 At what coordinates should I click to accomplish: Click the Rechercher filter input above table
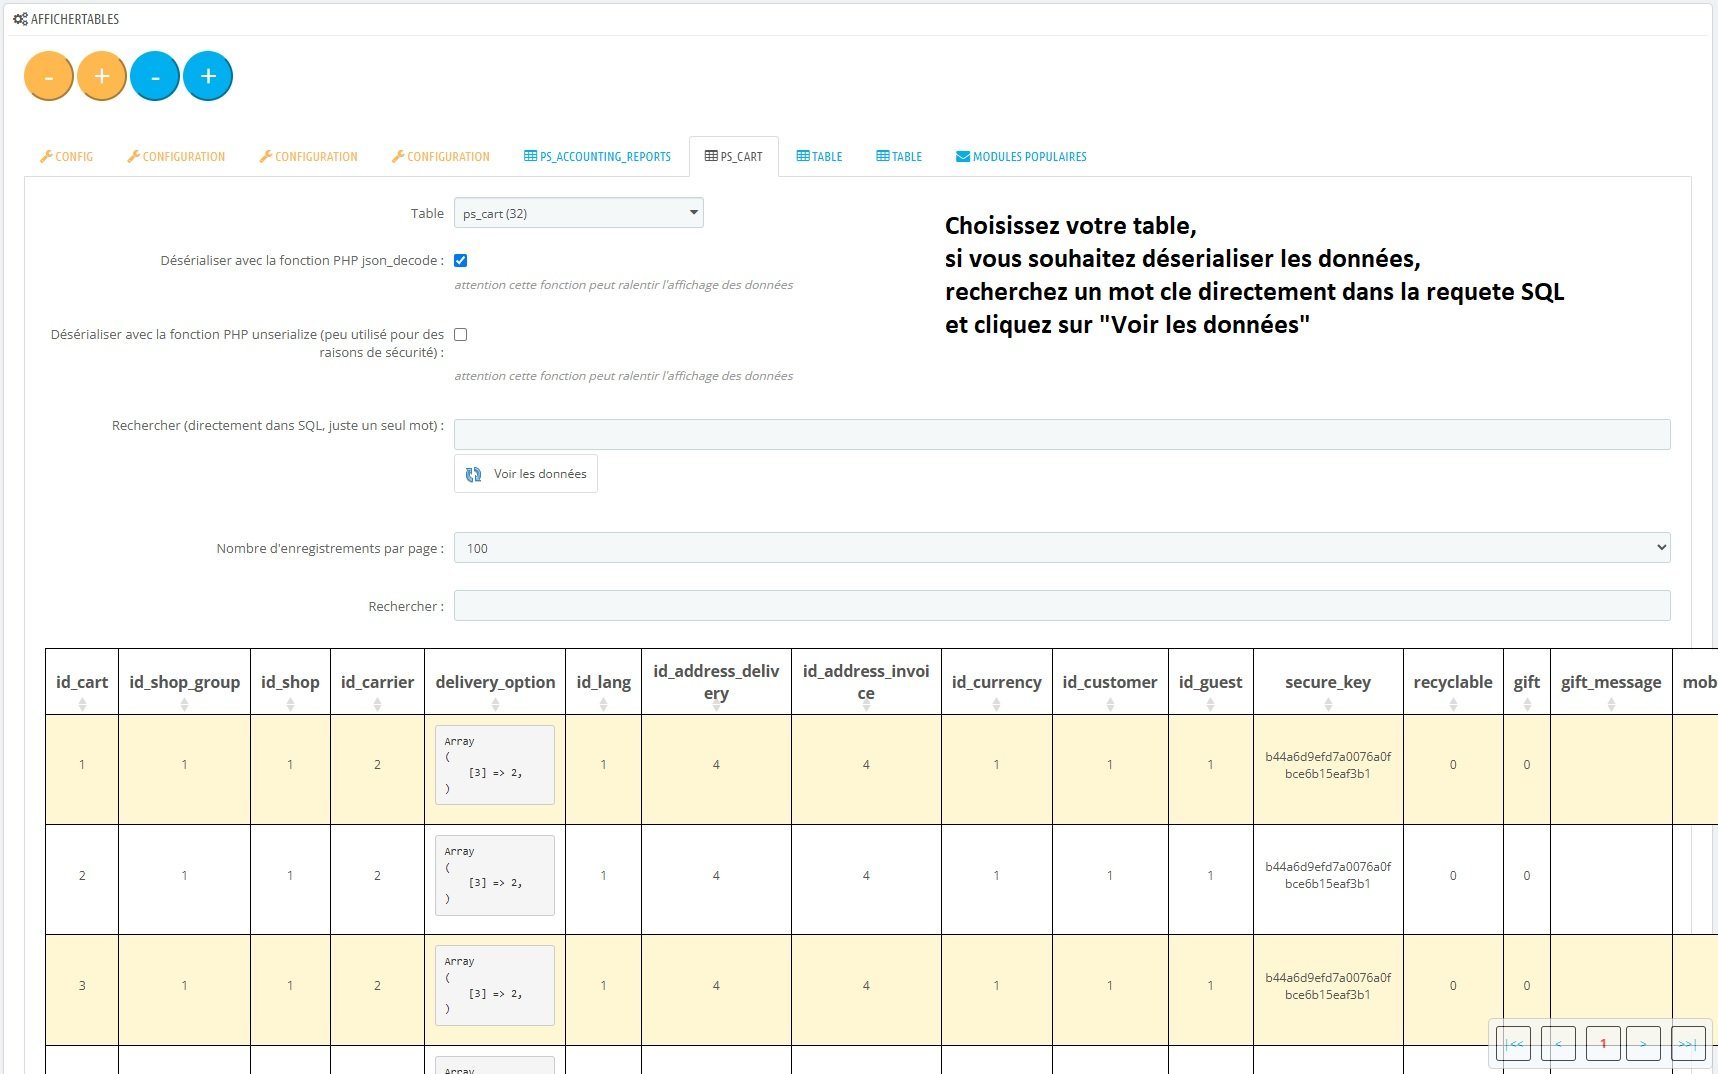coord(1062,605)
